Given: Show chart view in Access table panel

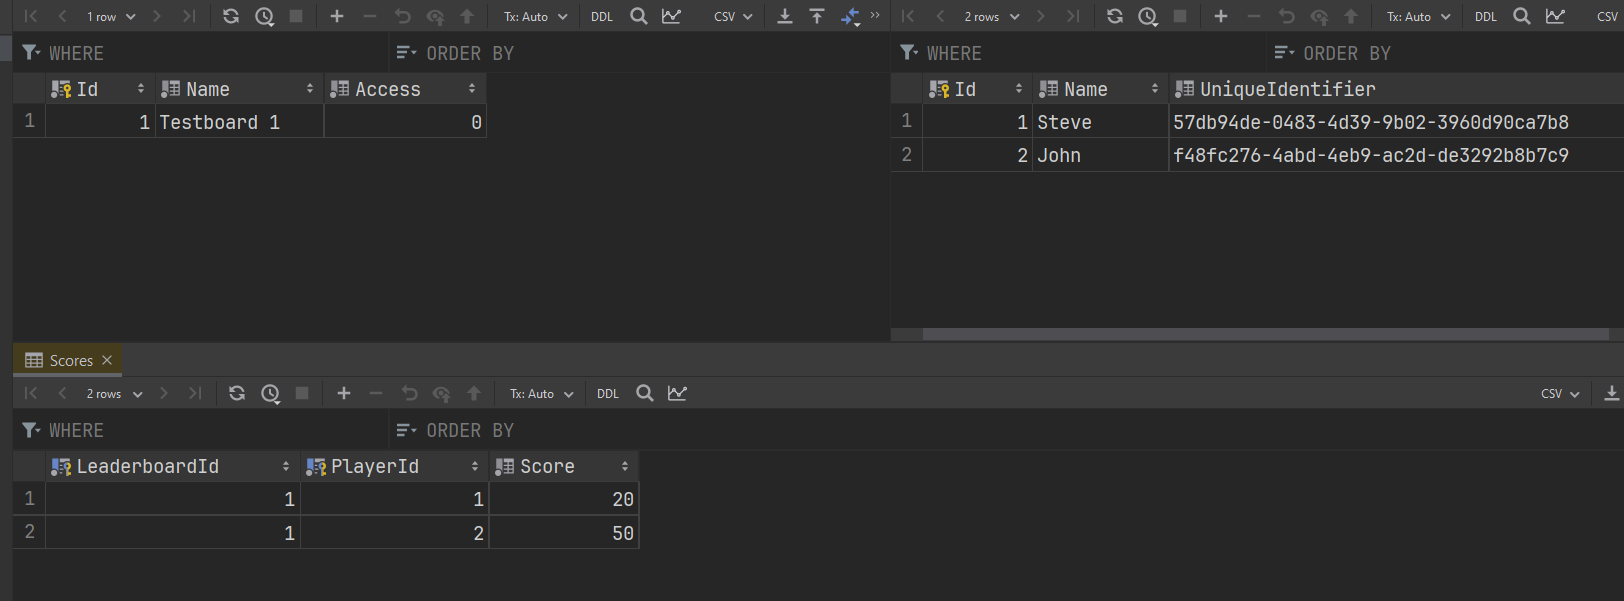Looking at the screenshot, I should click(671, 16).
